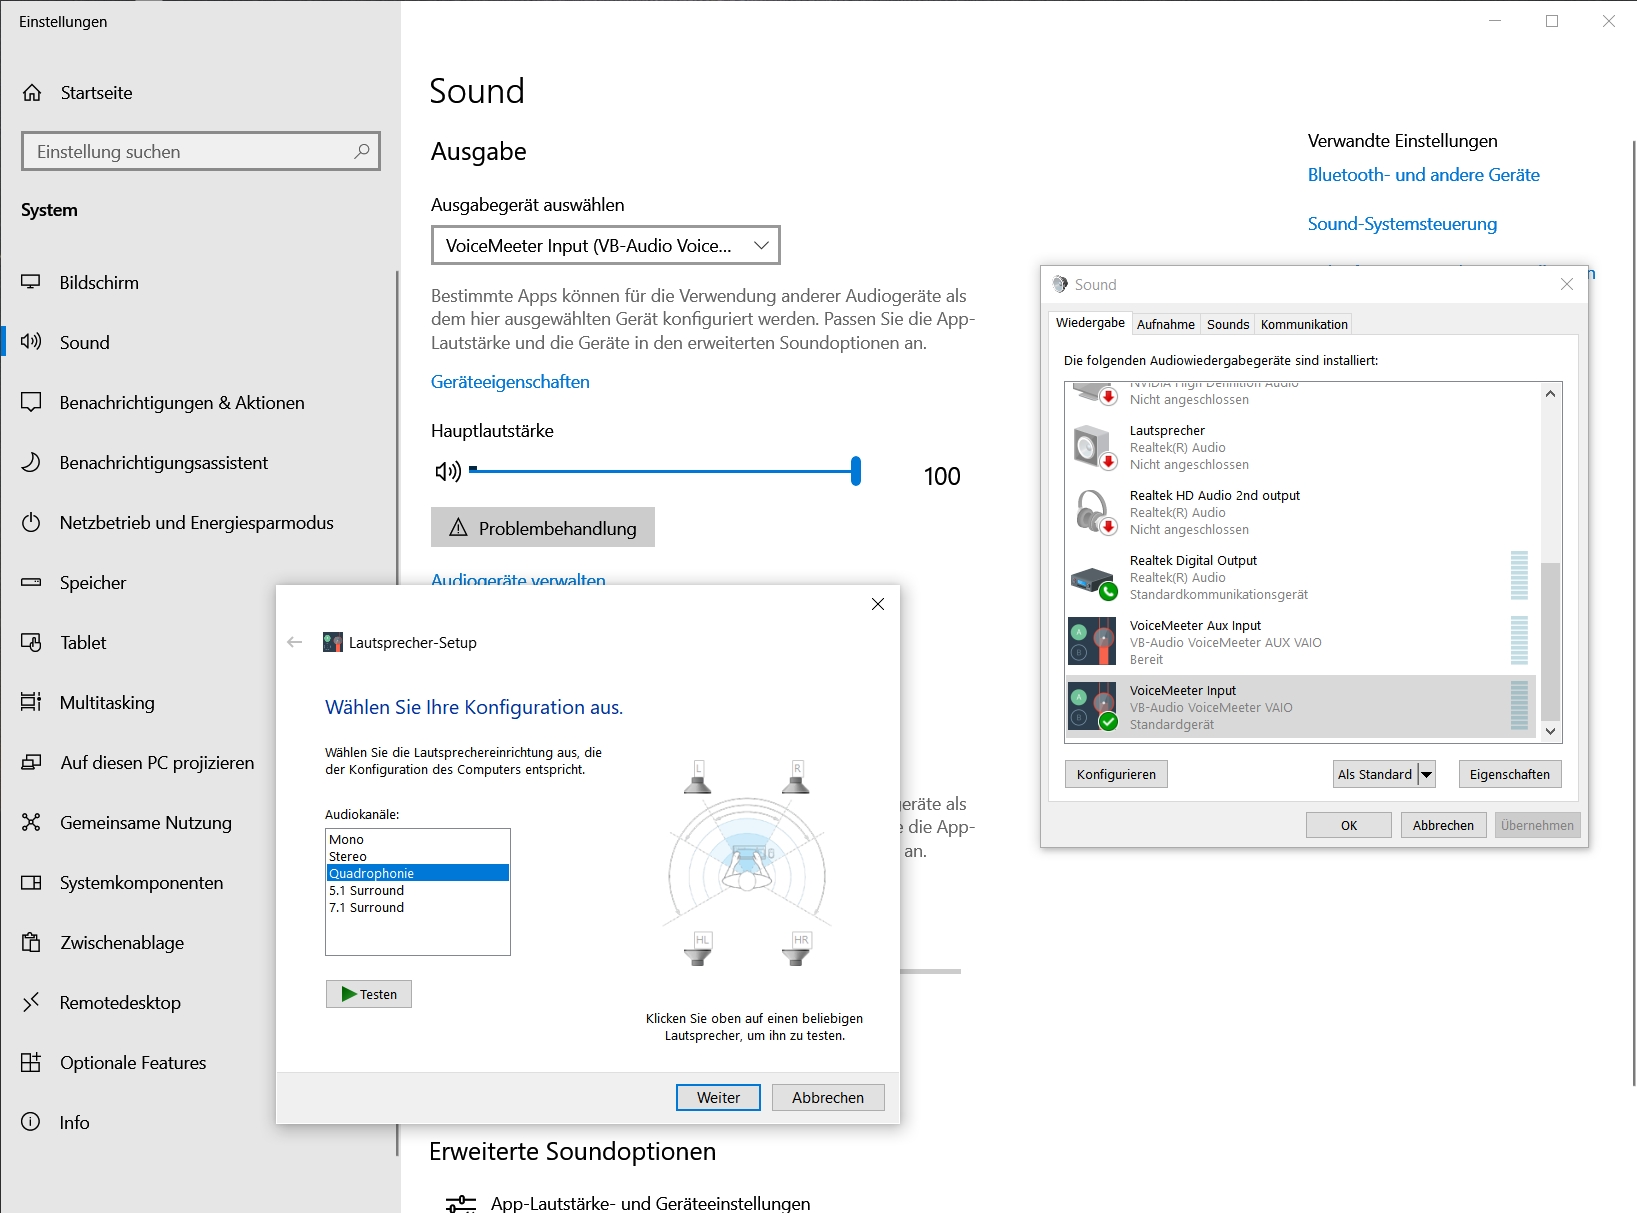1637x1213 pixels.
Task: Open Speicher storage settings
Action: point(93,583)
